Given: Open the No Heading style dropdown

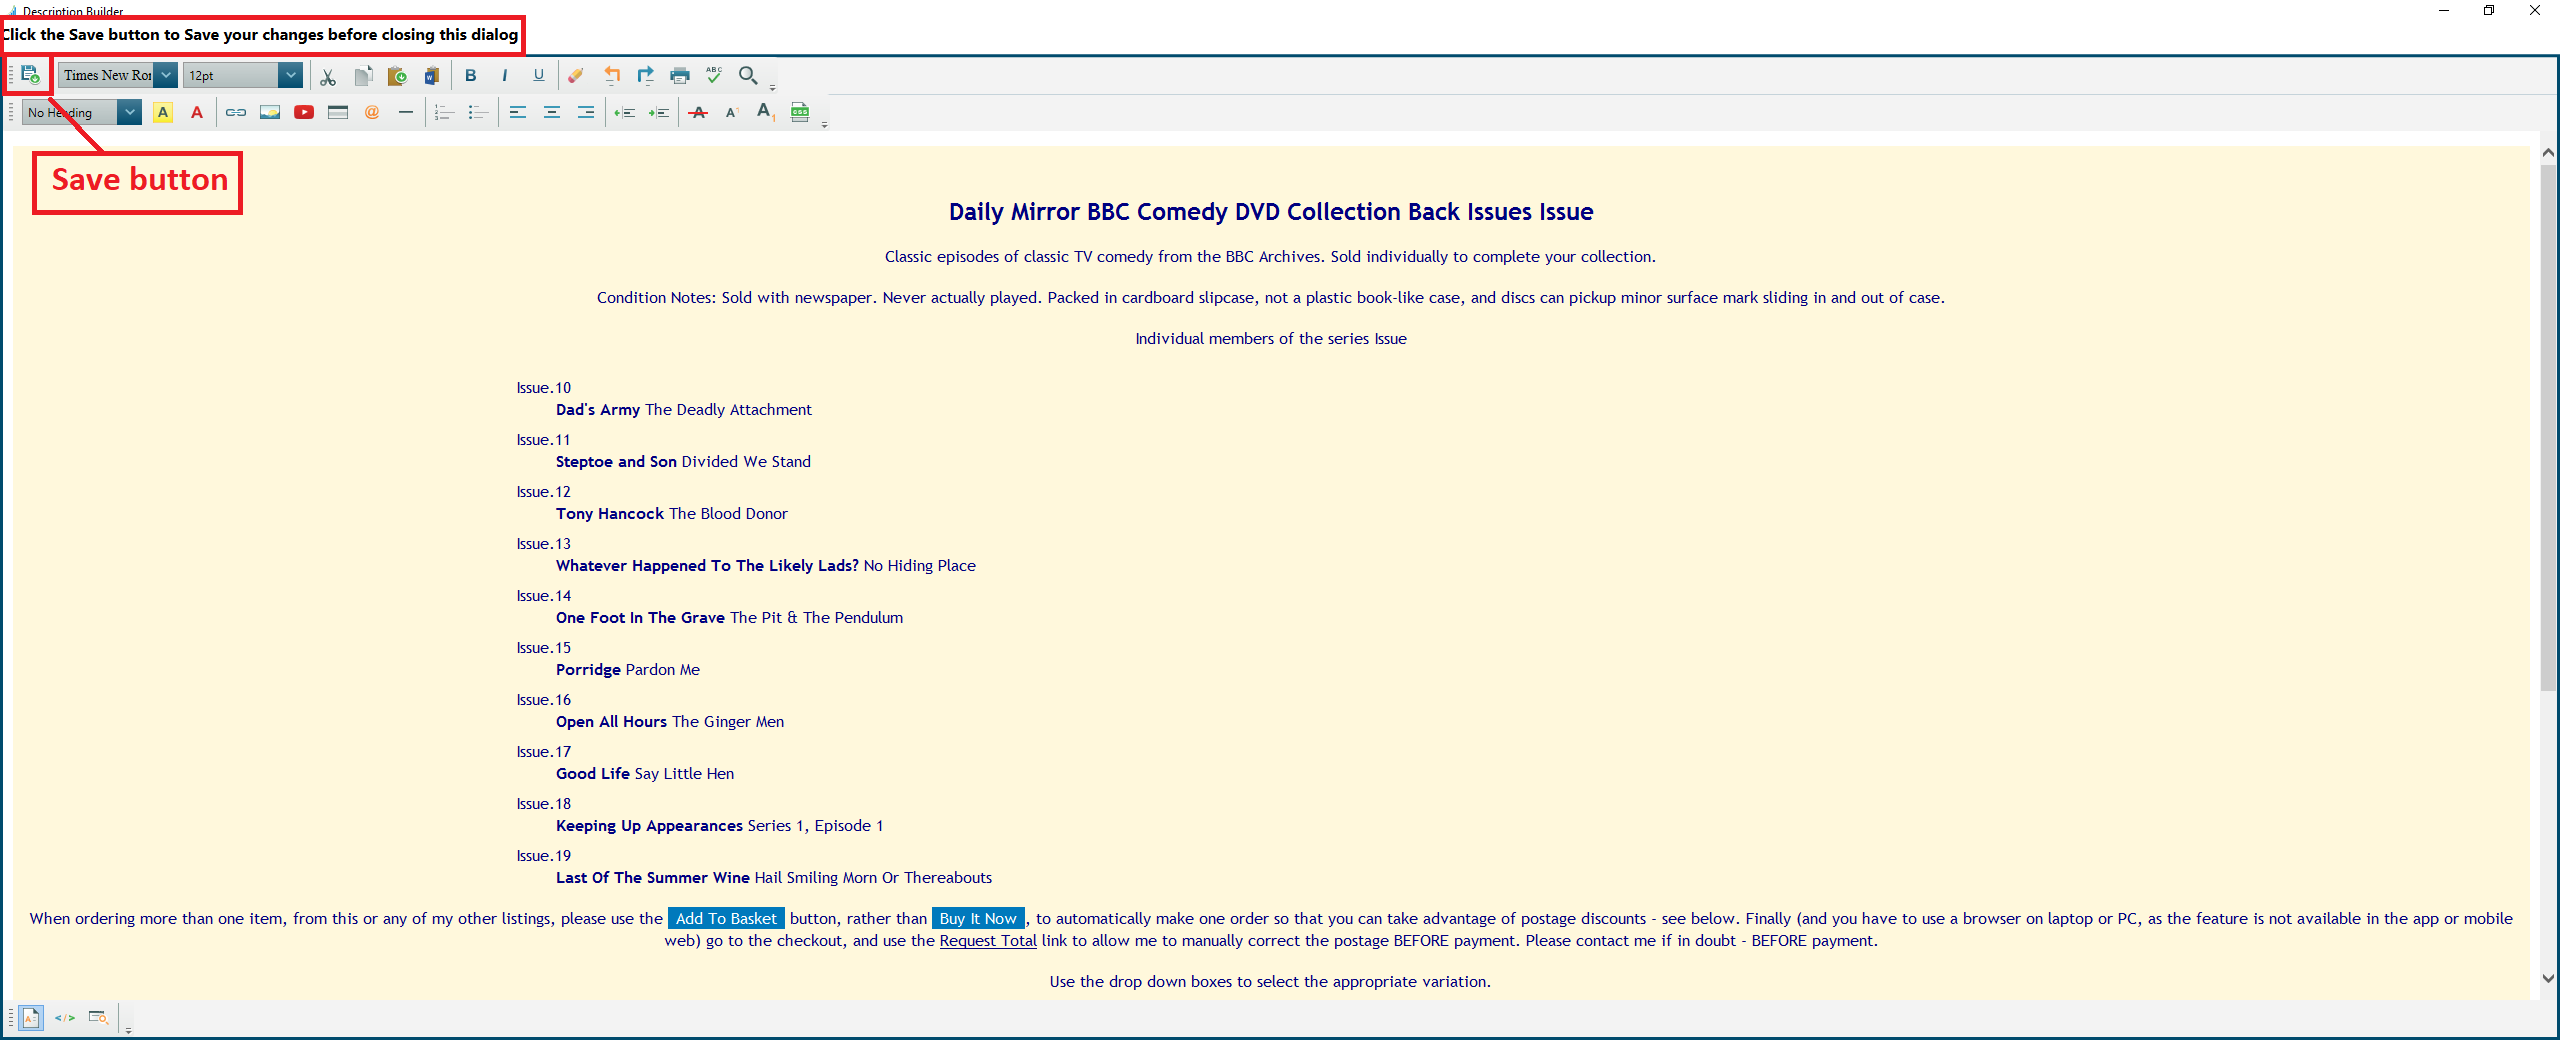Looking at the screenshot, I should [130, 113].
